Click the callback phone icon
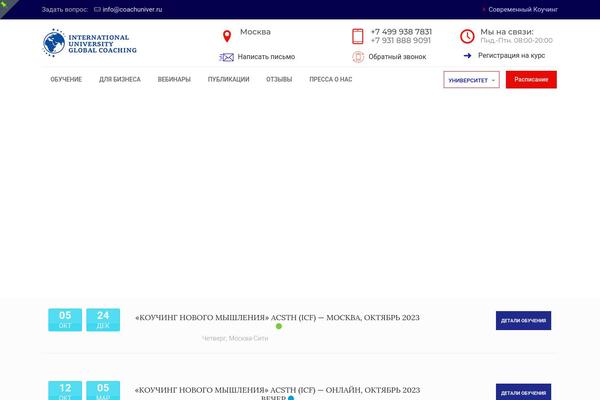 click(x=358, y=57)
